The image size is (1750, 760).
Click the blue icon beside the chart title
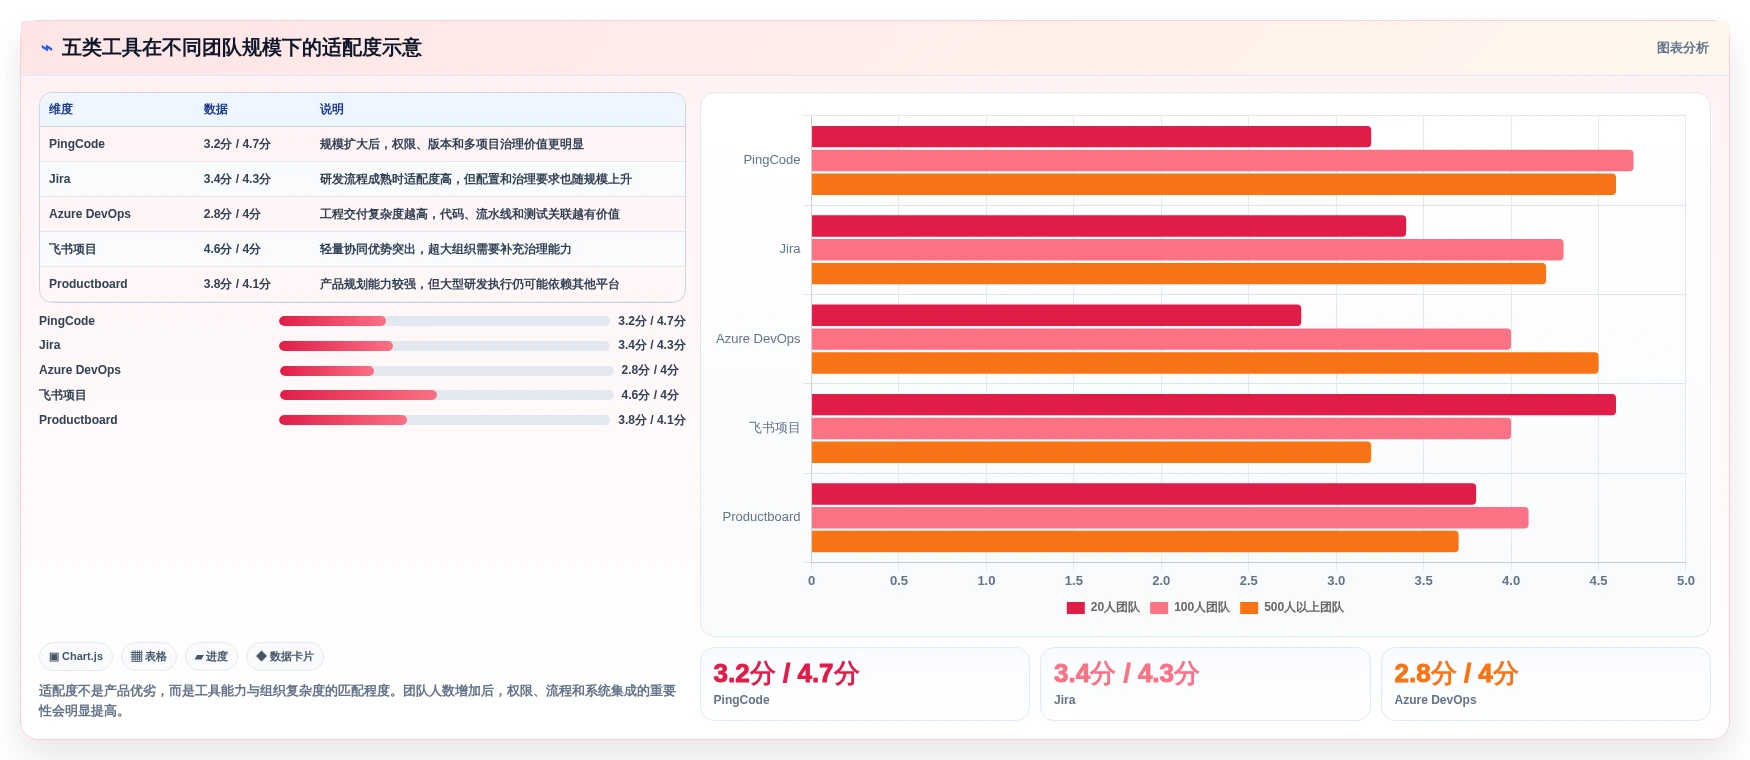46,48
